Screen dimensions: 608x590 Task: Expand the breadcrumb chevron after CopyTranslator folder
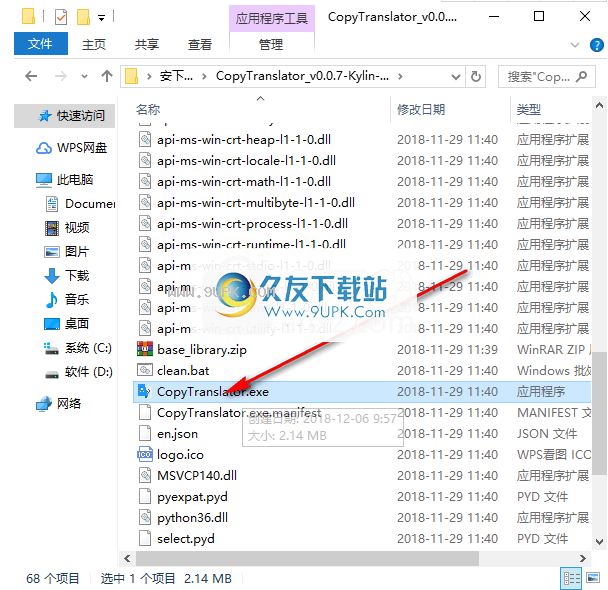click(x=400, y=76)
